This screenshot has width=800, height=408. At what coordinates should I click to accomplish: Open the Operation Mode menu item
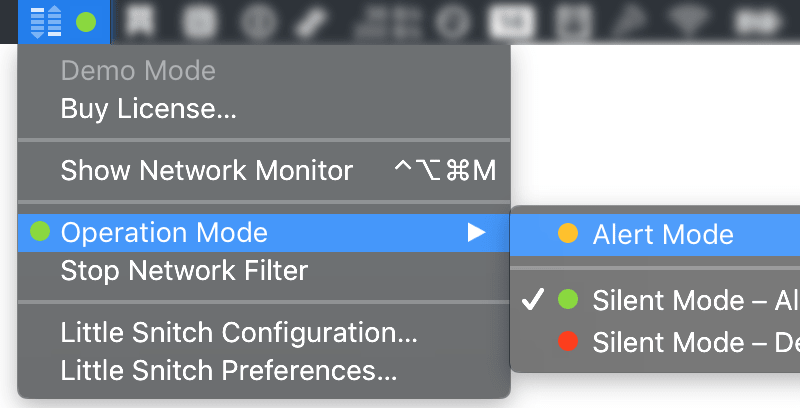tap(264, 233)
